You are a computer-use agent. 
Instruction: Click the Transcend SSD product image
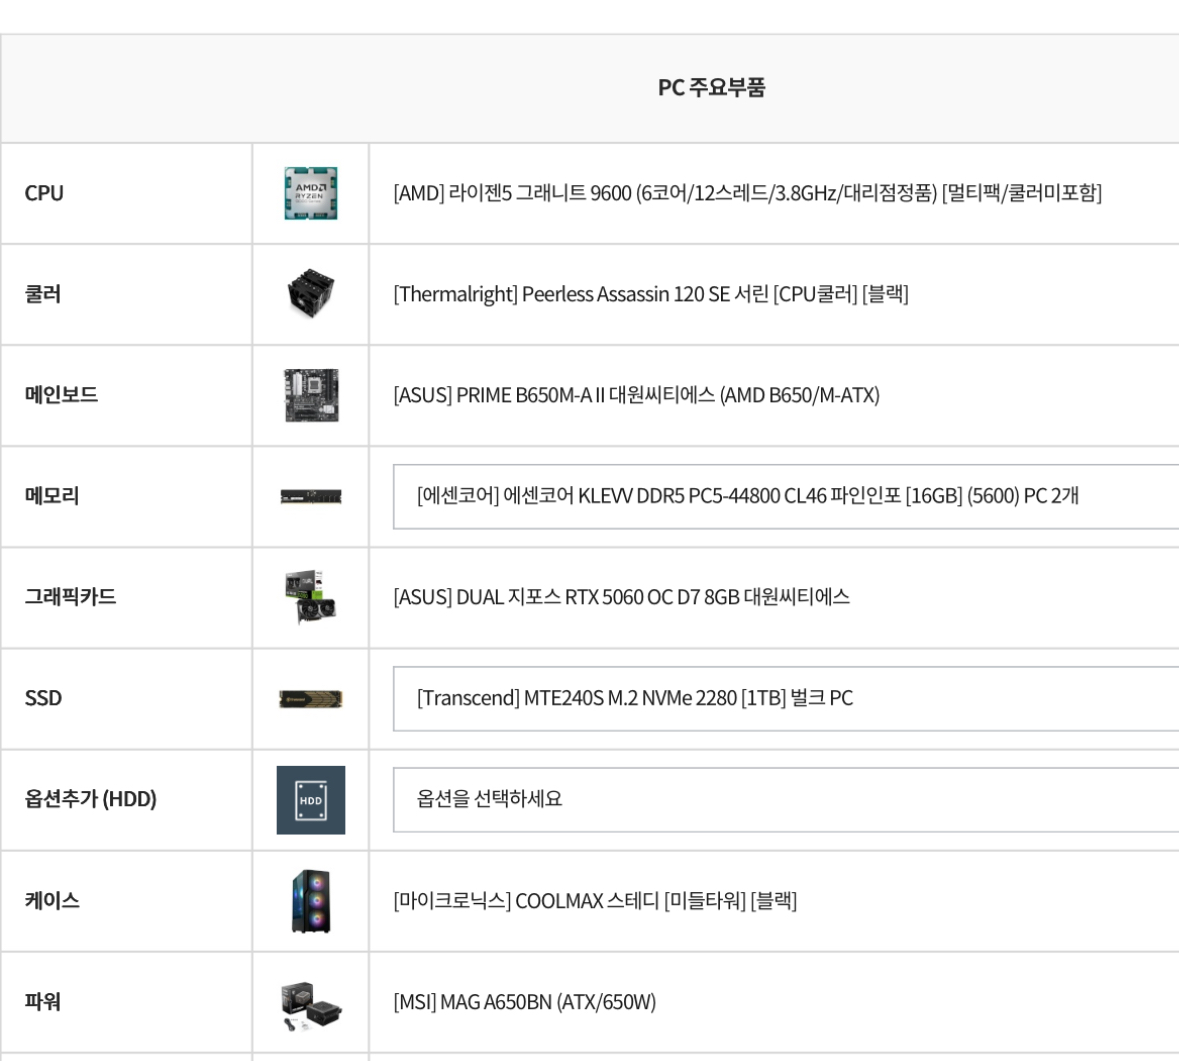[311, 698]
